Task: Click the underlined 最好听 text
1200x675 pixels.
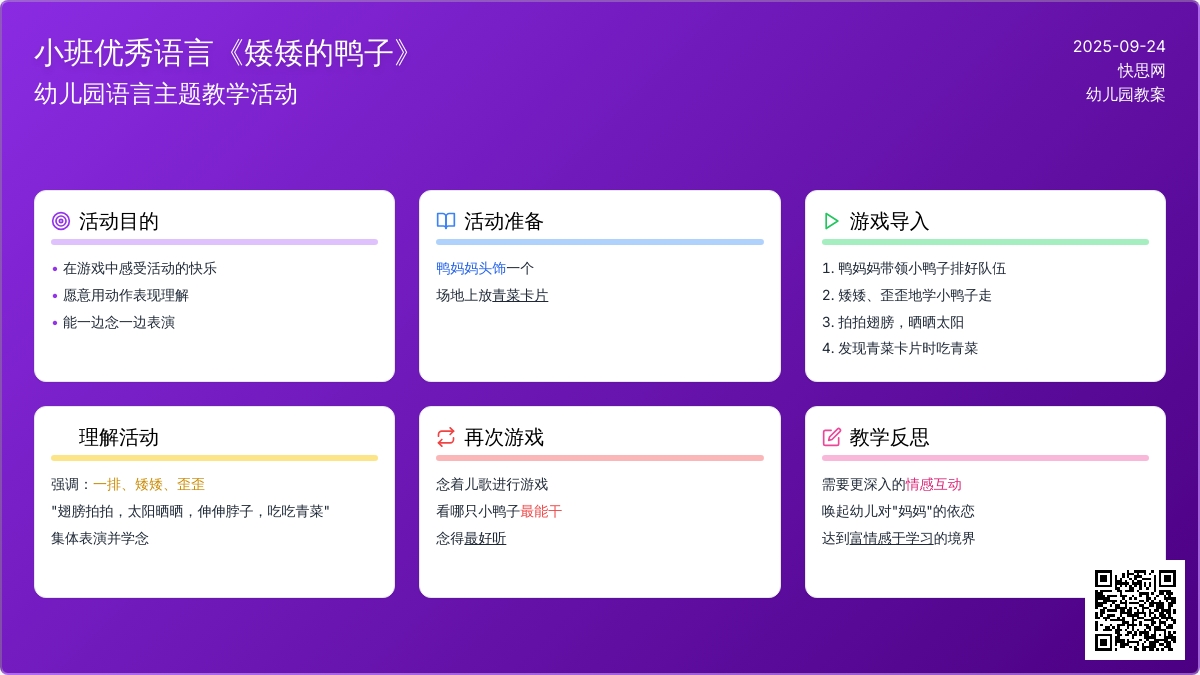Action: tap(485, 538)
